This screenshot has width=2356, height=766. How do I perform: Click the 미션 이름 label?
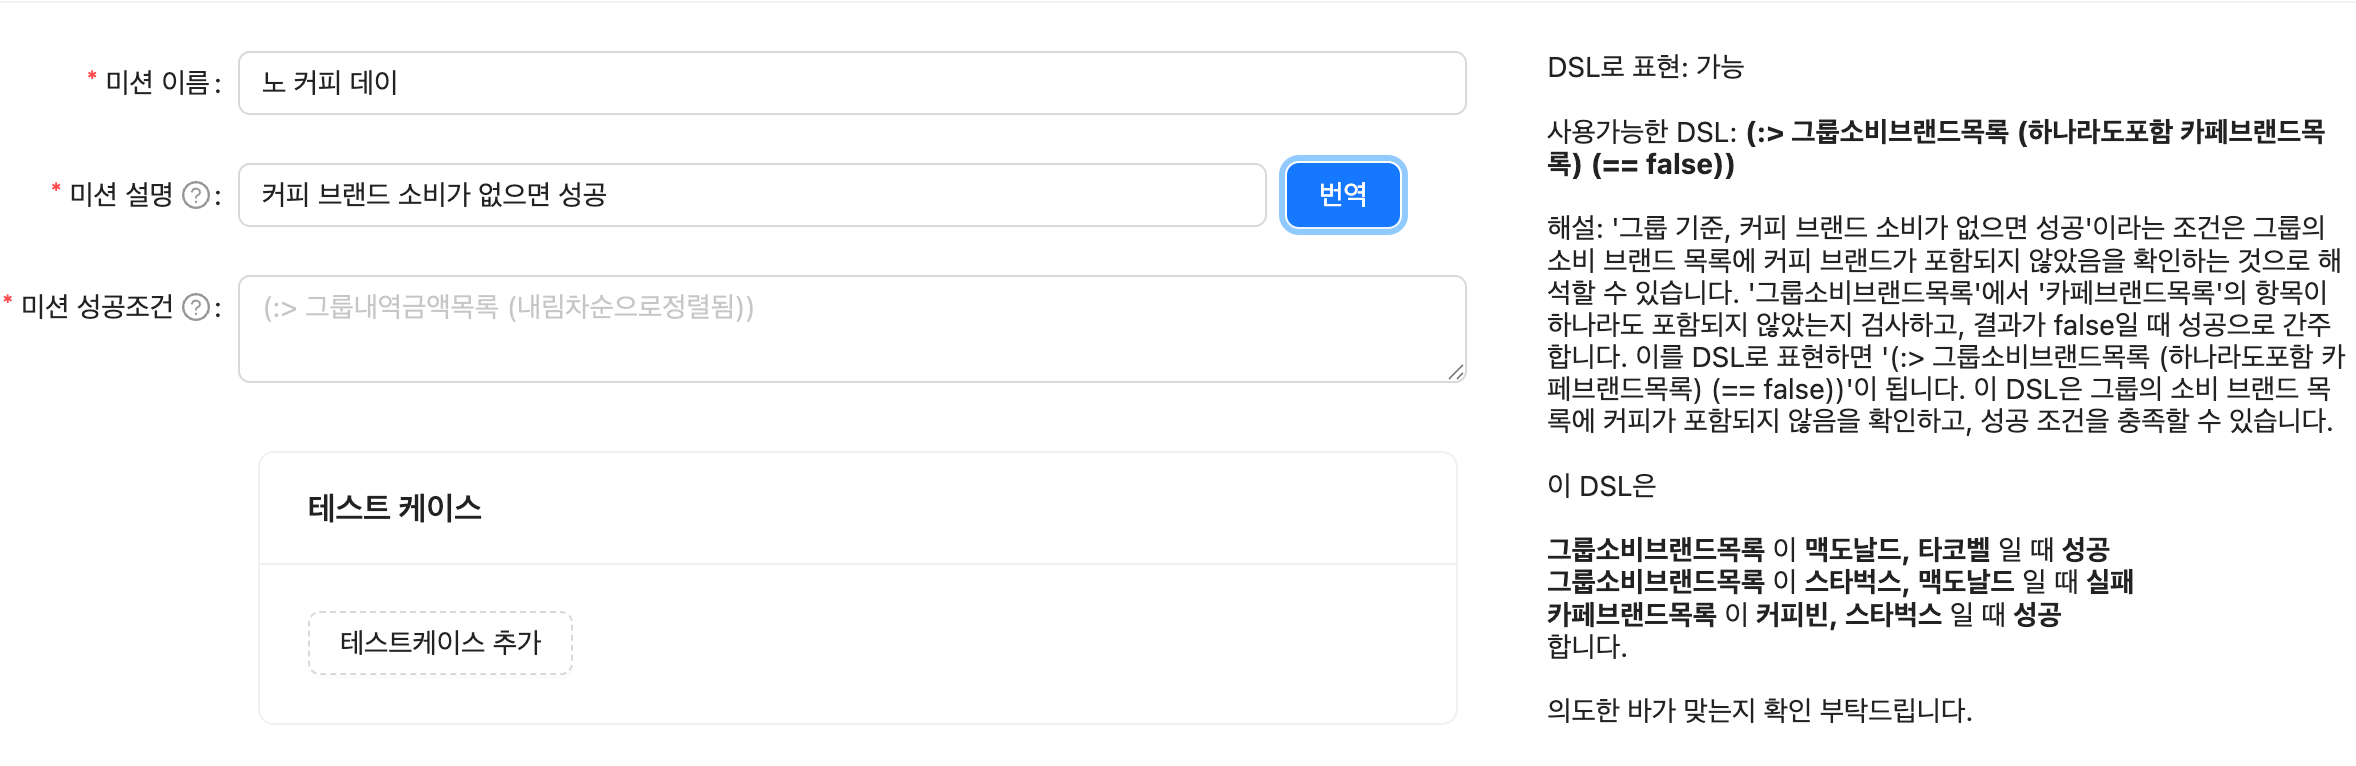tap(157, 83)
